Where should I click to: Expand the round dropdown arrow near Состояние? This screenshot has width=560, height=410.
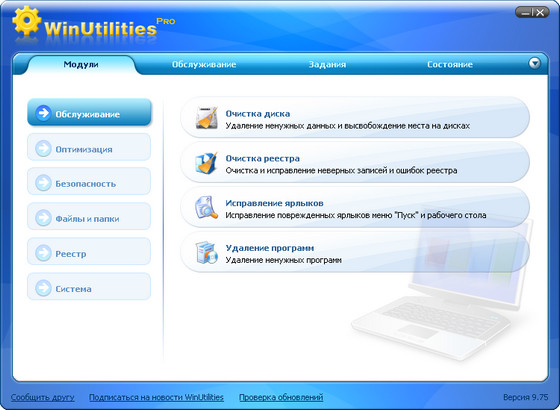[x=534, y=63]
